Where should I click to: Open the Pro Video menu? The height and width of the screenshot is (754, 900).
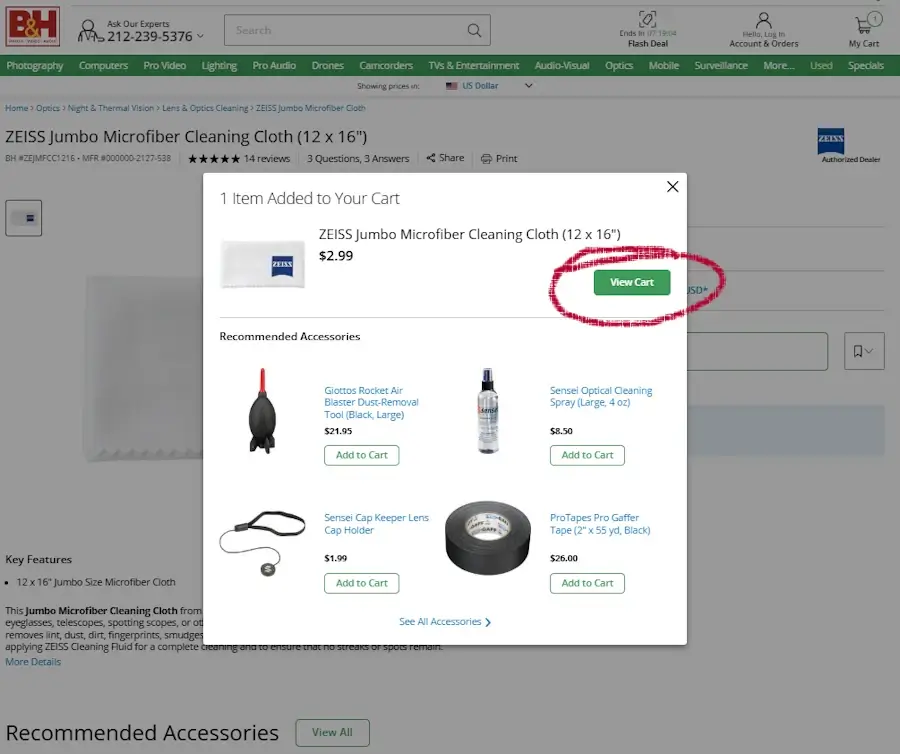click(165, 65)
